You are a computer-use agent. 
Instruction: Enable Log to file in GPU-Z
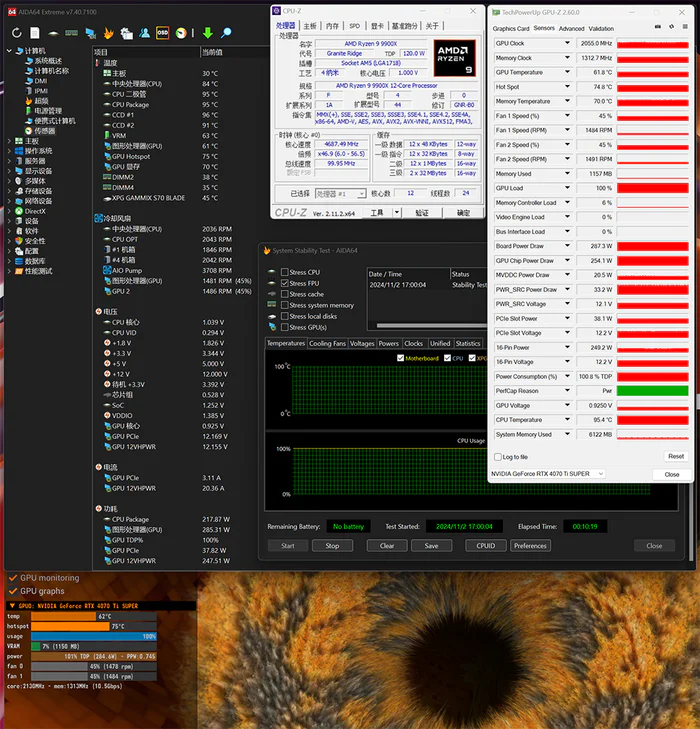click(497, 456)
